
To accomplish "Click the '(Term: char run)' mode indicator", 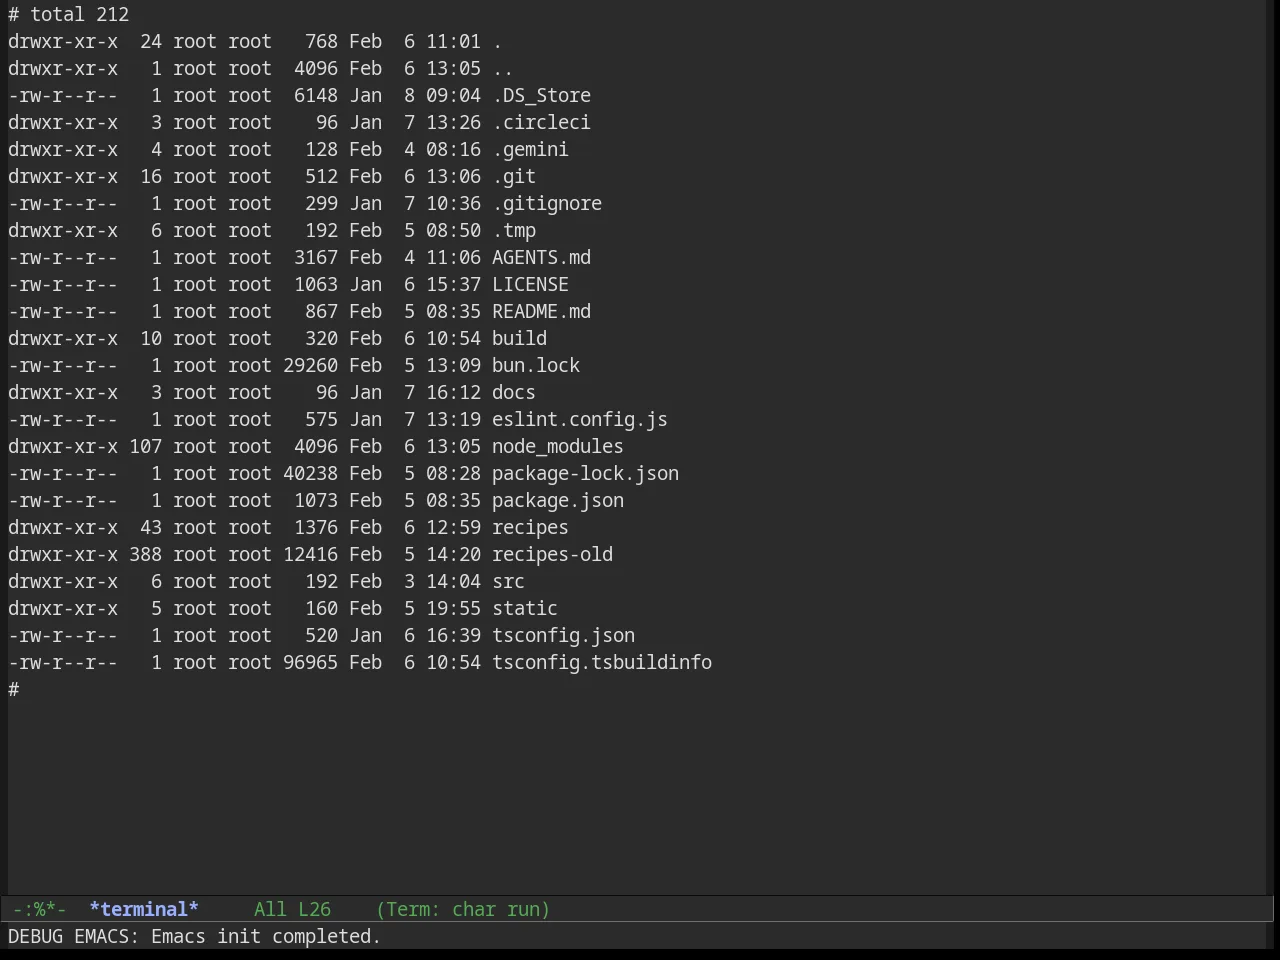I will coord(463,909).
